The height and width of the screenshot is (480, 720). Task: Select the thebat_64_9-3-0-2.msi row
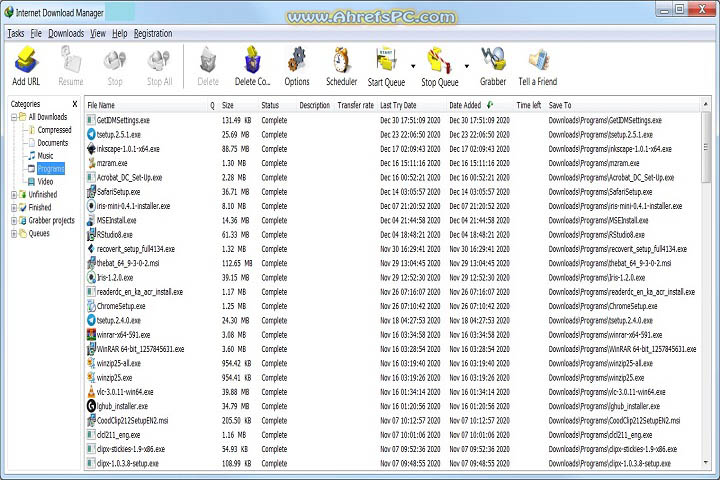[x=392, y=263]
